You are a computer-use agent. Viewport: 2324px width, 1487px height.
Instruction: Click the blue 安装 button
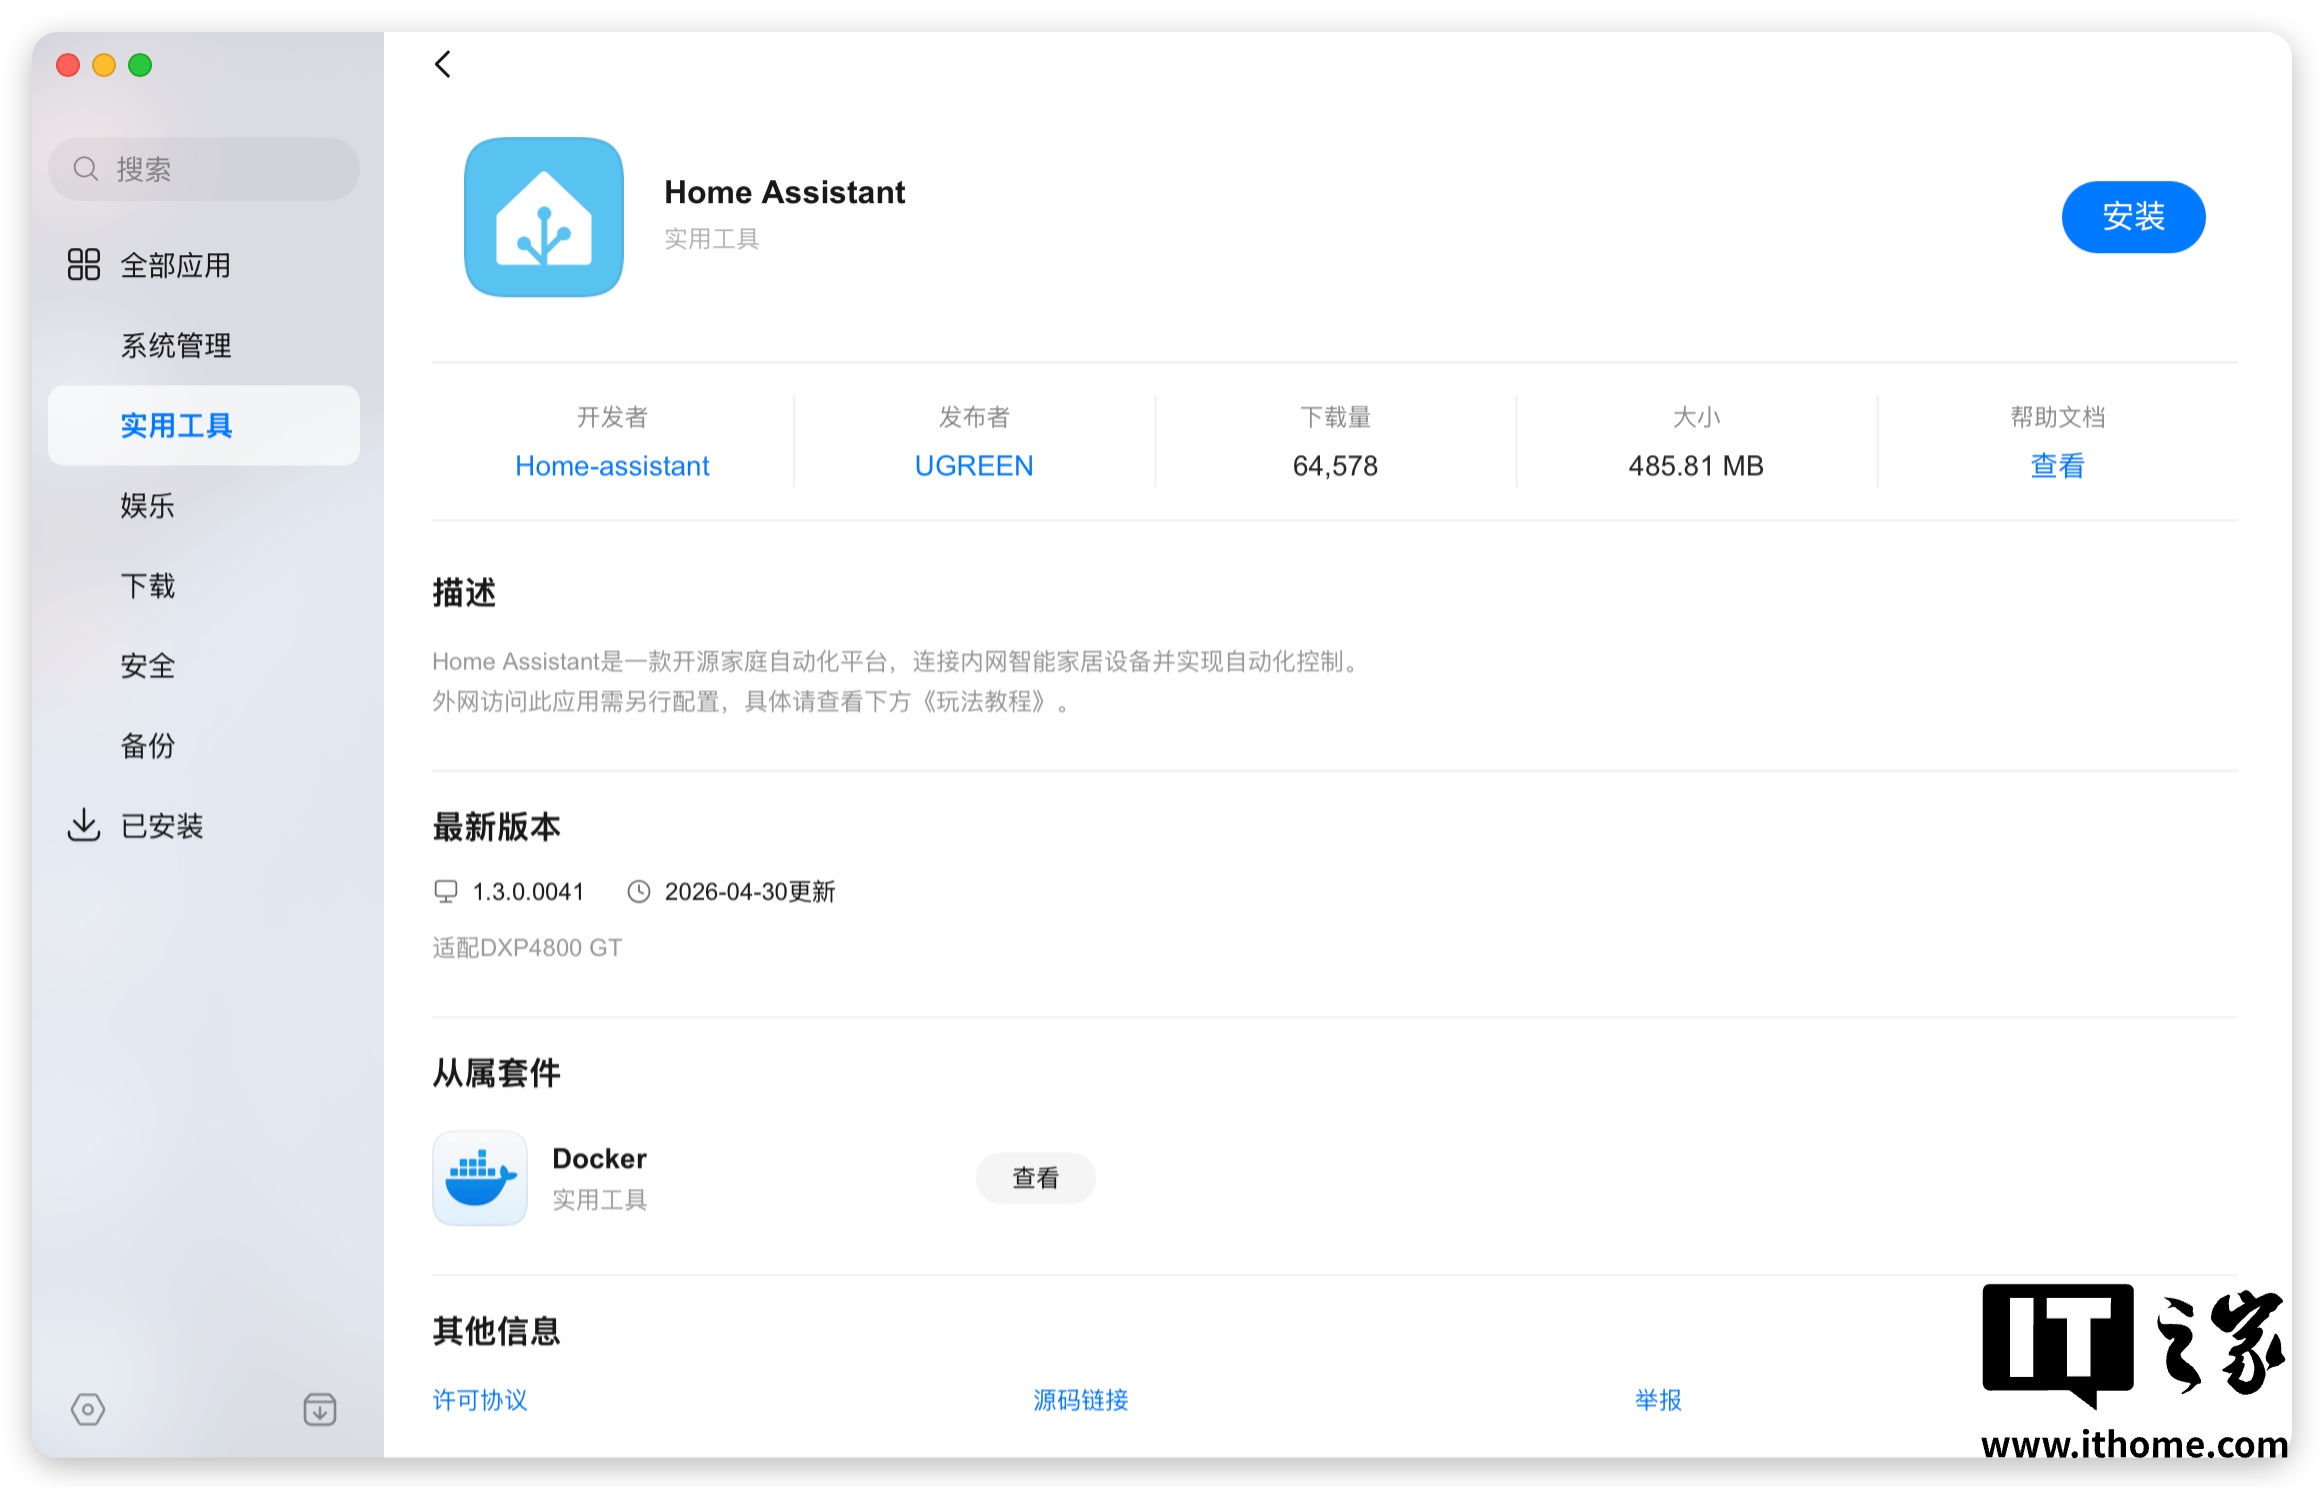pyautogui.click(x=2133, y=217)
